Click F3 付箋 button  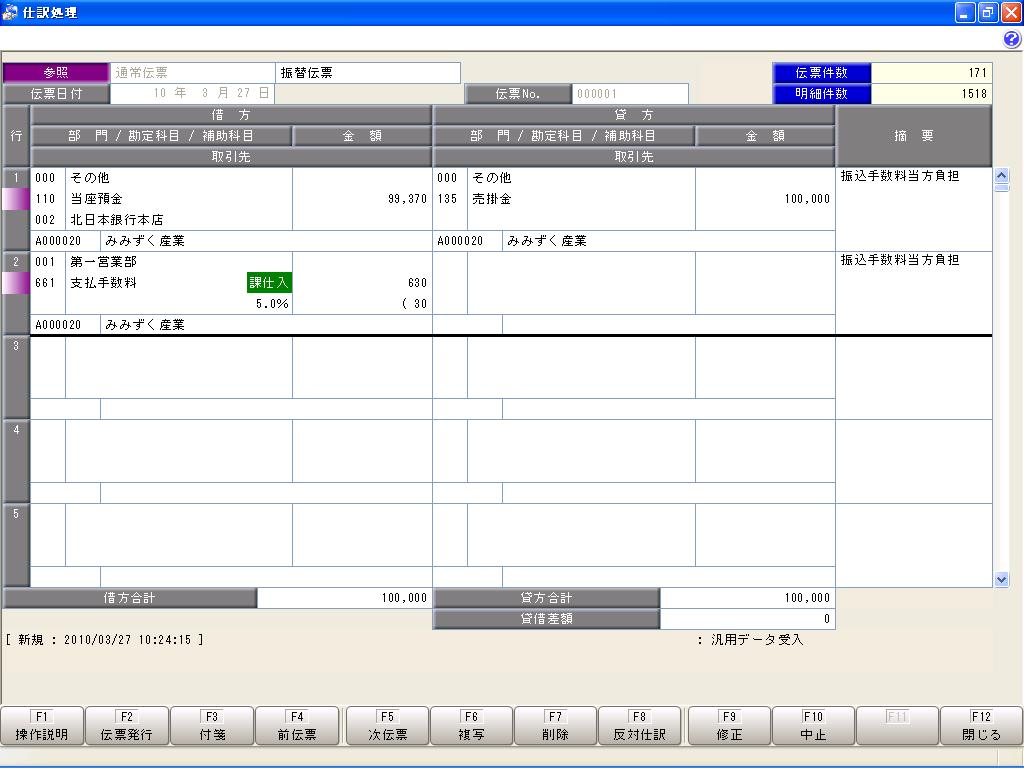point(212,726)
